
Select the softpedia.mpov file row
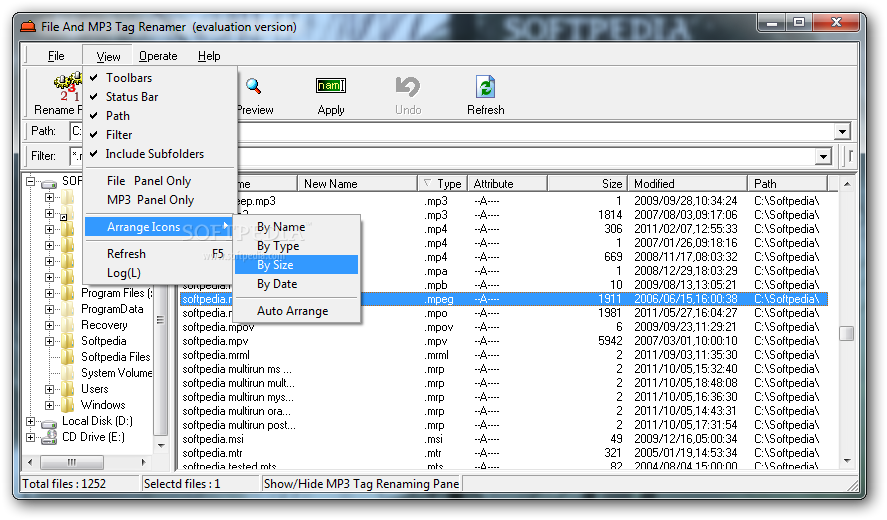click(503, 327)
